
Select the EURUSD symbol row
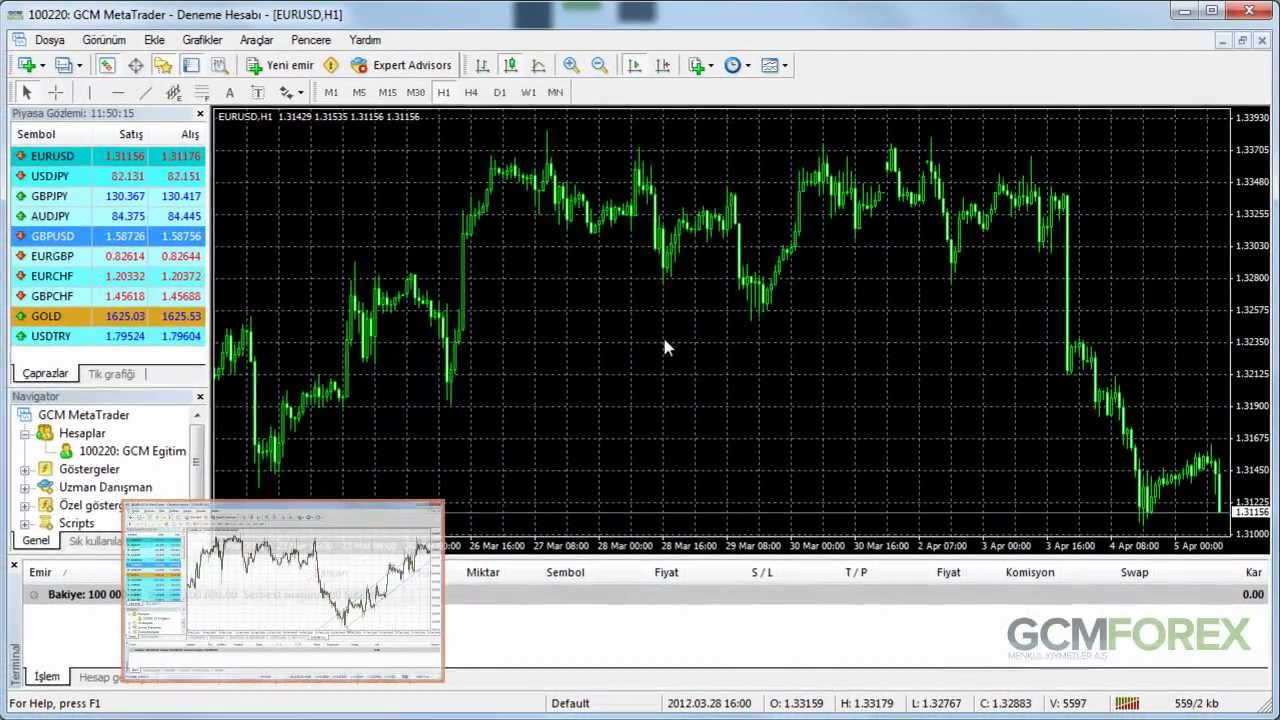pyautogui.click(x=108, y=156)
